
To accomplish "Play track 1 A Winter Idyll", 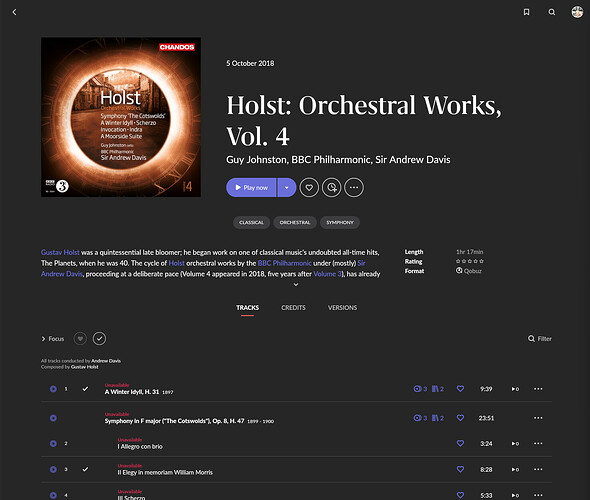I will pos(53,389).
